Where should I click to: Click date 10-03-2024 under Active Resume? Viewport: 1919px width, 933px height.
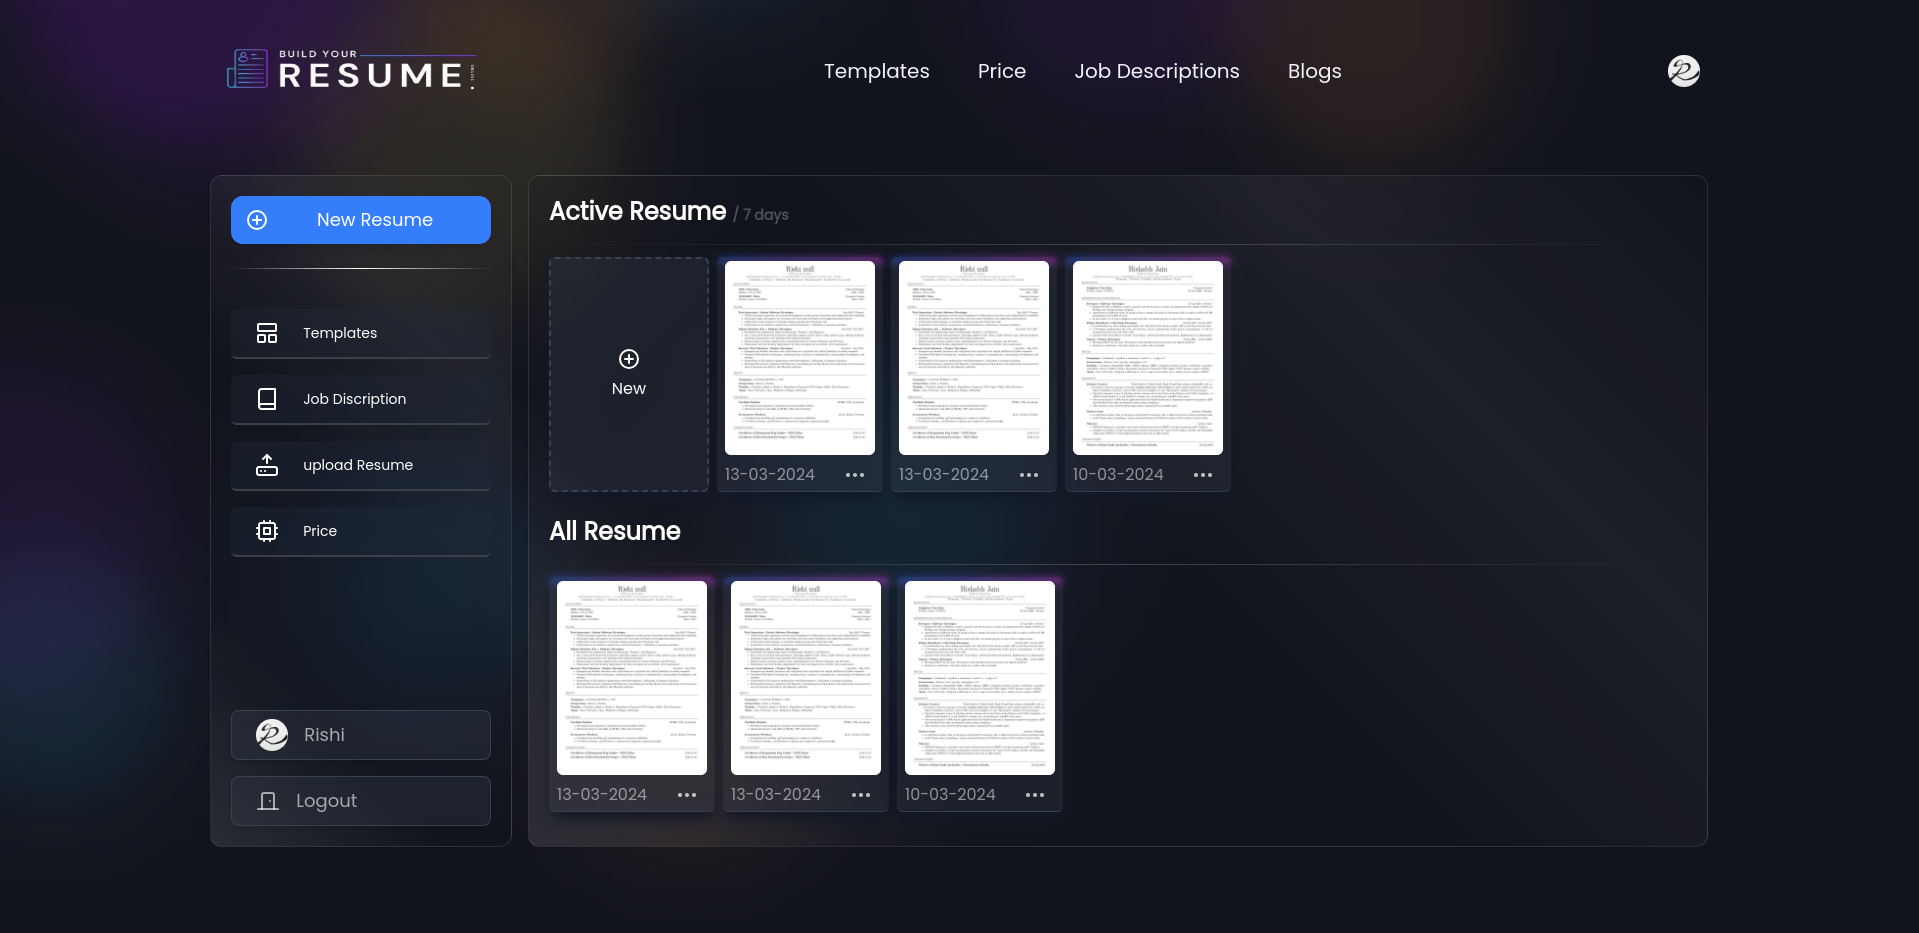1118,475
